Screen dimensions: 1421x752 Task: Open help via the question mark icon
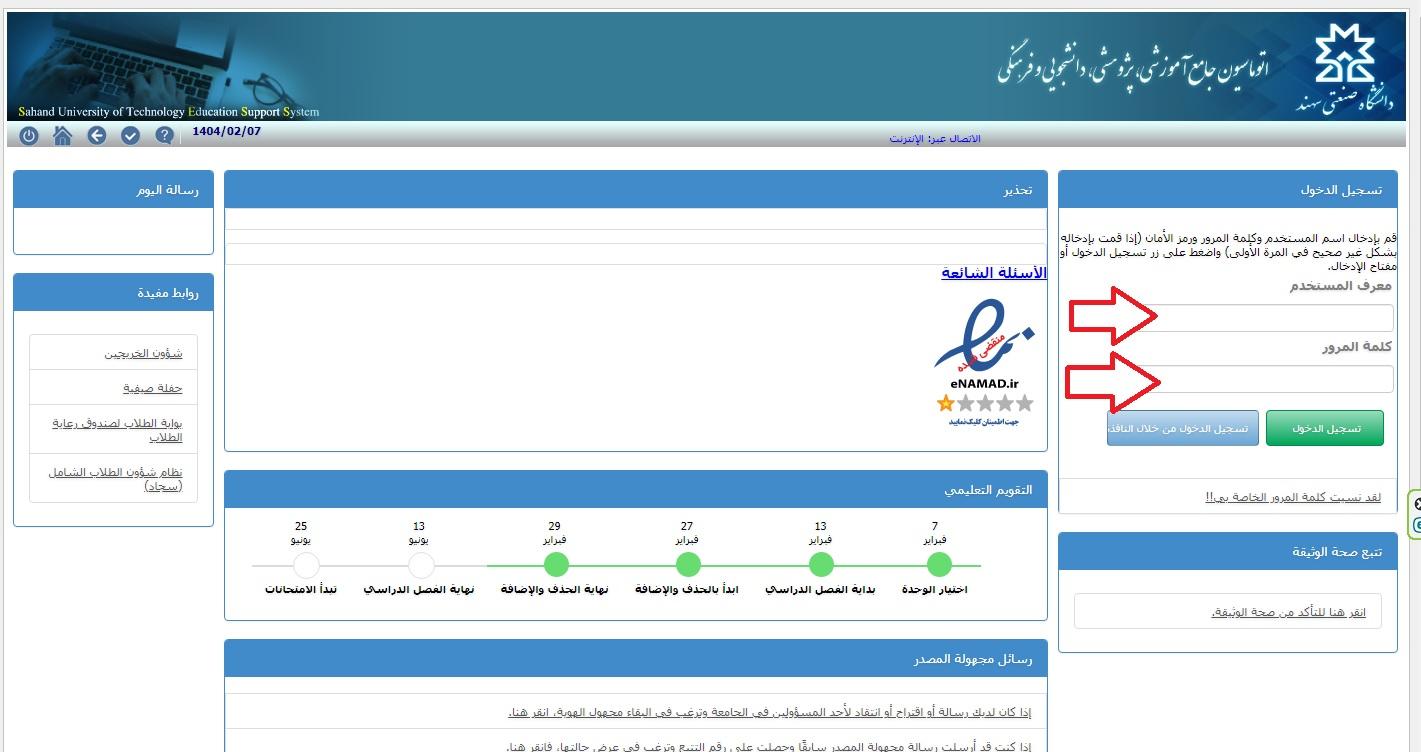(x=165, y=136)
